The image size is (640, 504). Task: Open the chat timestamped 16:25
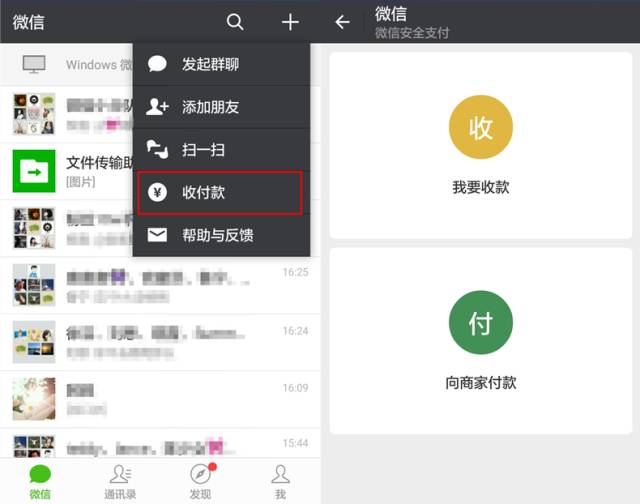160,284
